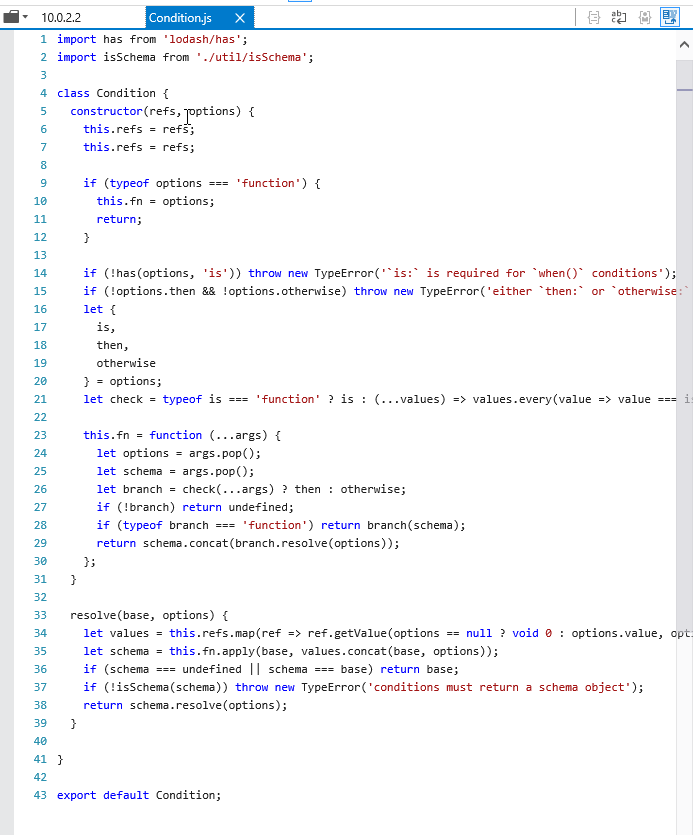Toggle the highlighted source maps icon
Image resolution: width=693 pixels, height=835 pixels.
670,17
